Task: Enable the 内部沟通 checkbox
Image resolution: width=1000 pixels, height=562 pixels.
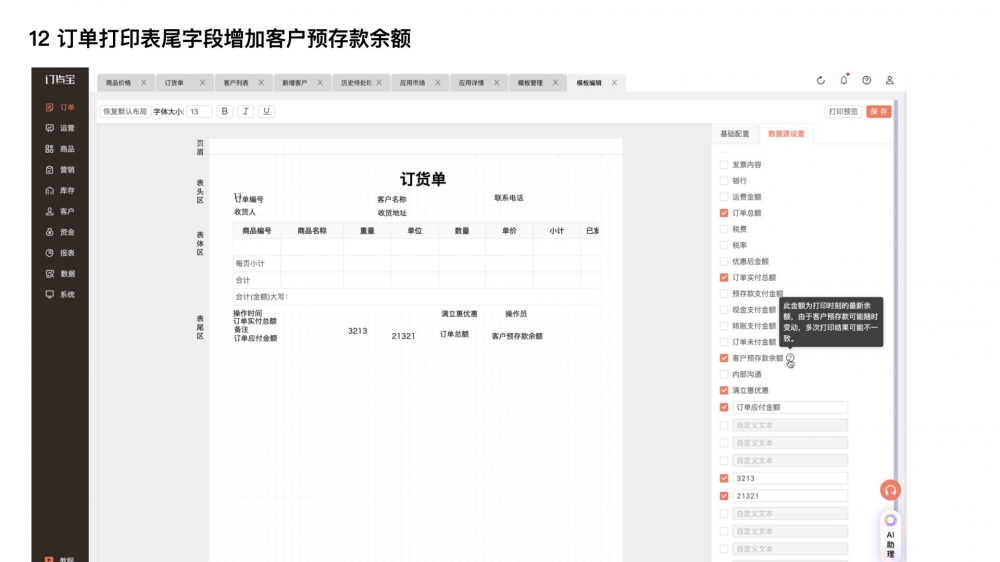Action: 724,374
